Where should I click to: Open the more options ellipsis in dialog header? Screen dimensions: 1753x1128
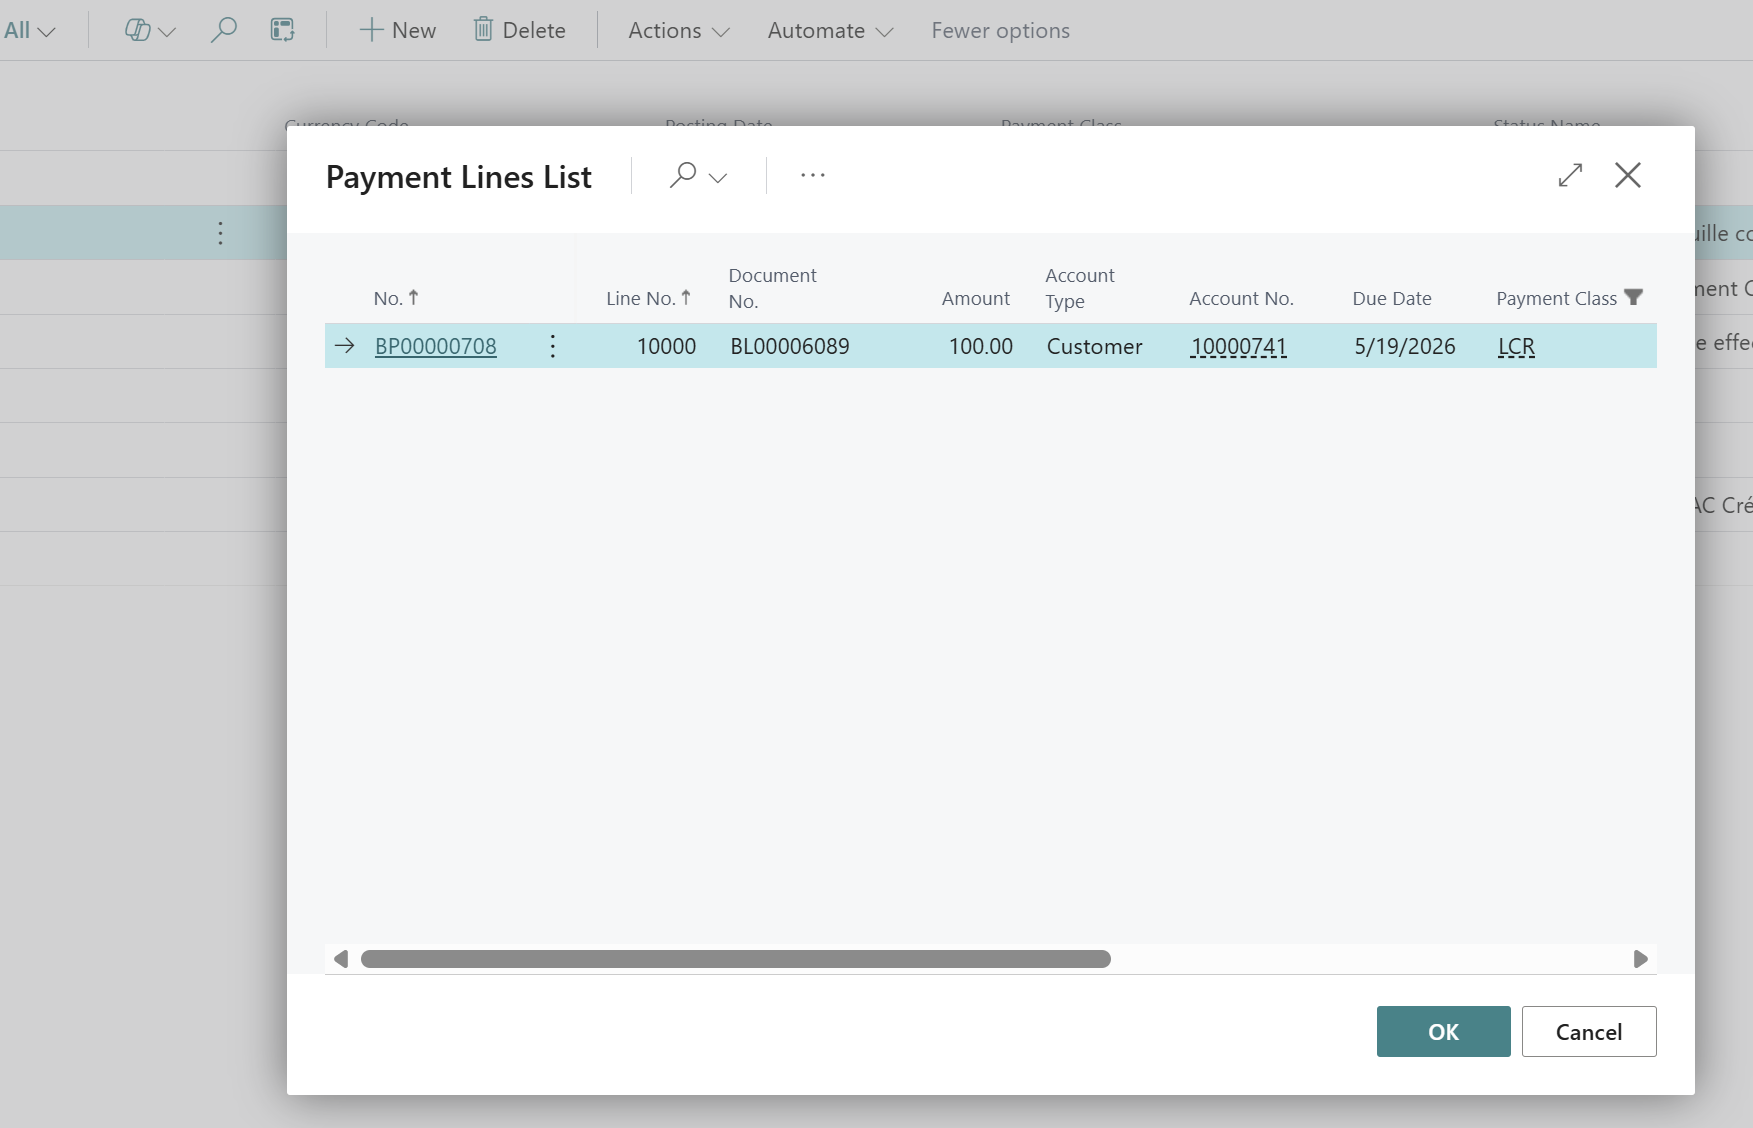point(812,176)
